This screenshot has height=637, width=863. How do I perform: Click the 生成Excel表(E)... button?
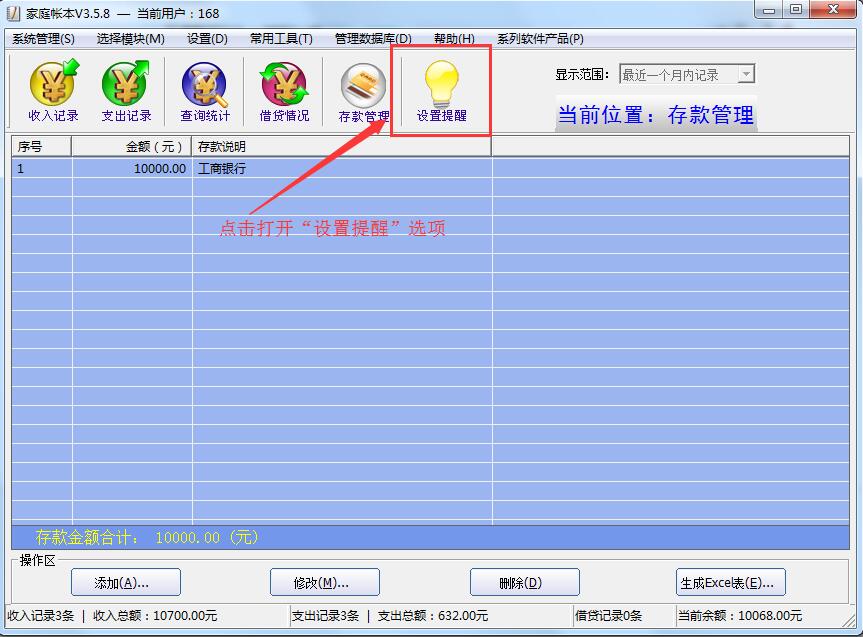[x=731, y=582]
